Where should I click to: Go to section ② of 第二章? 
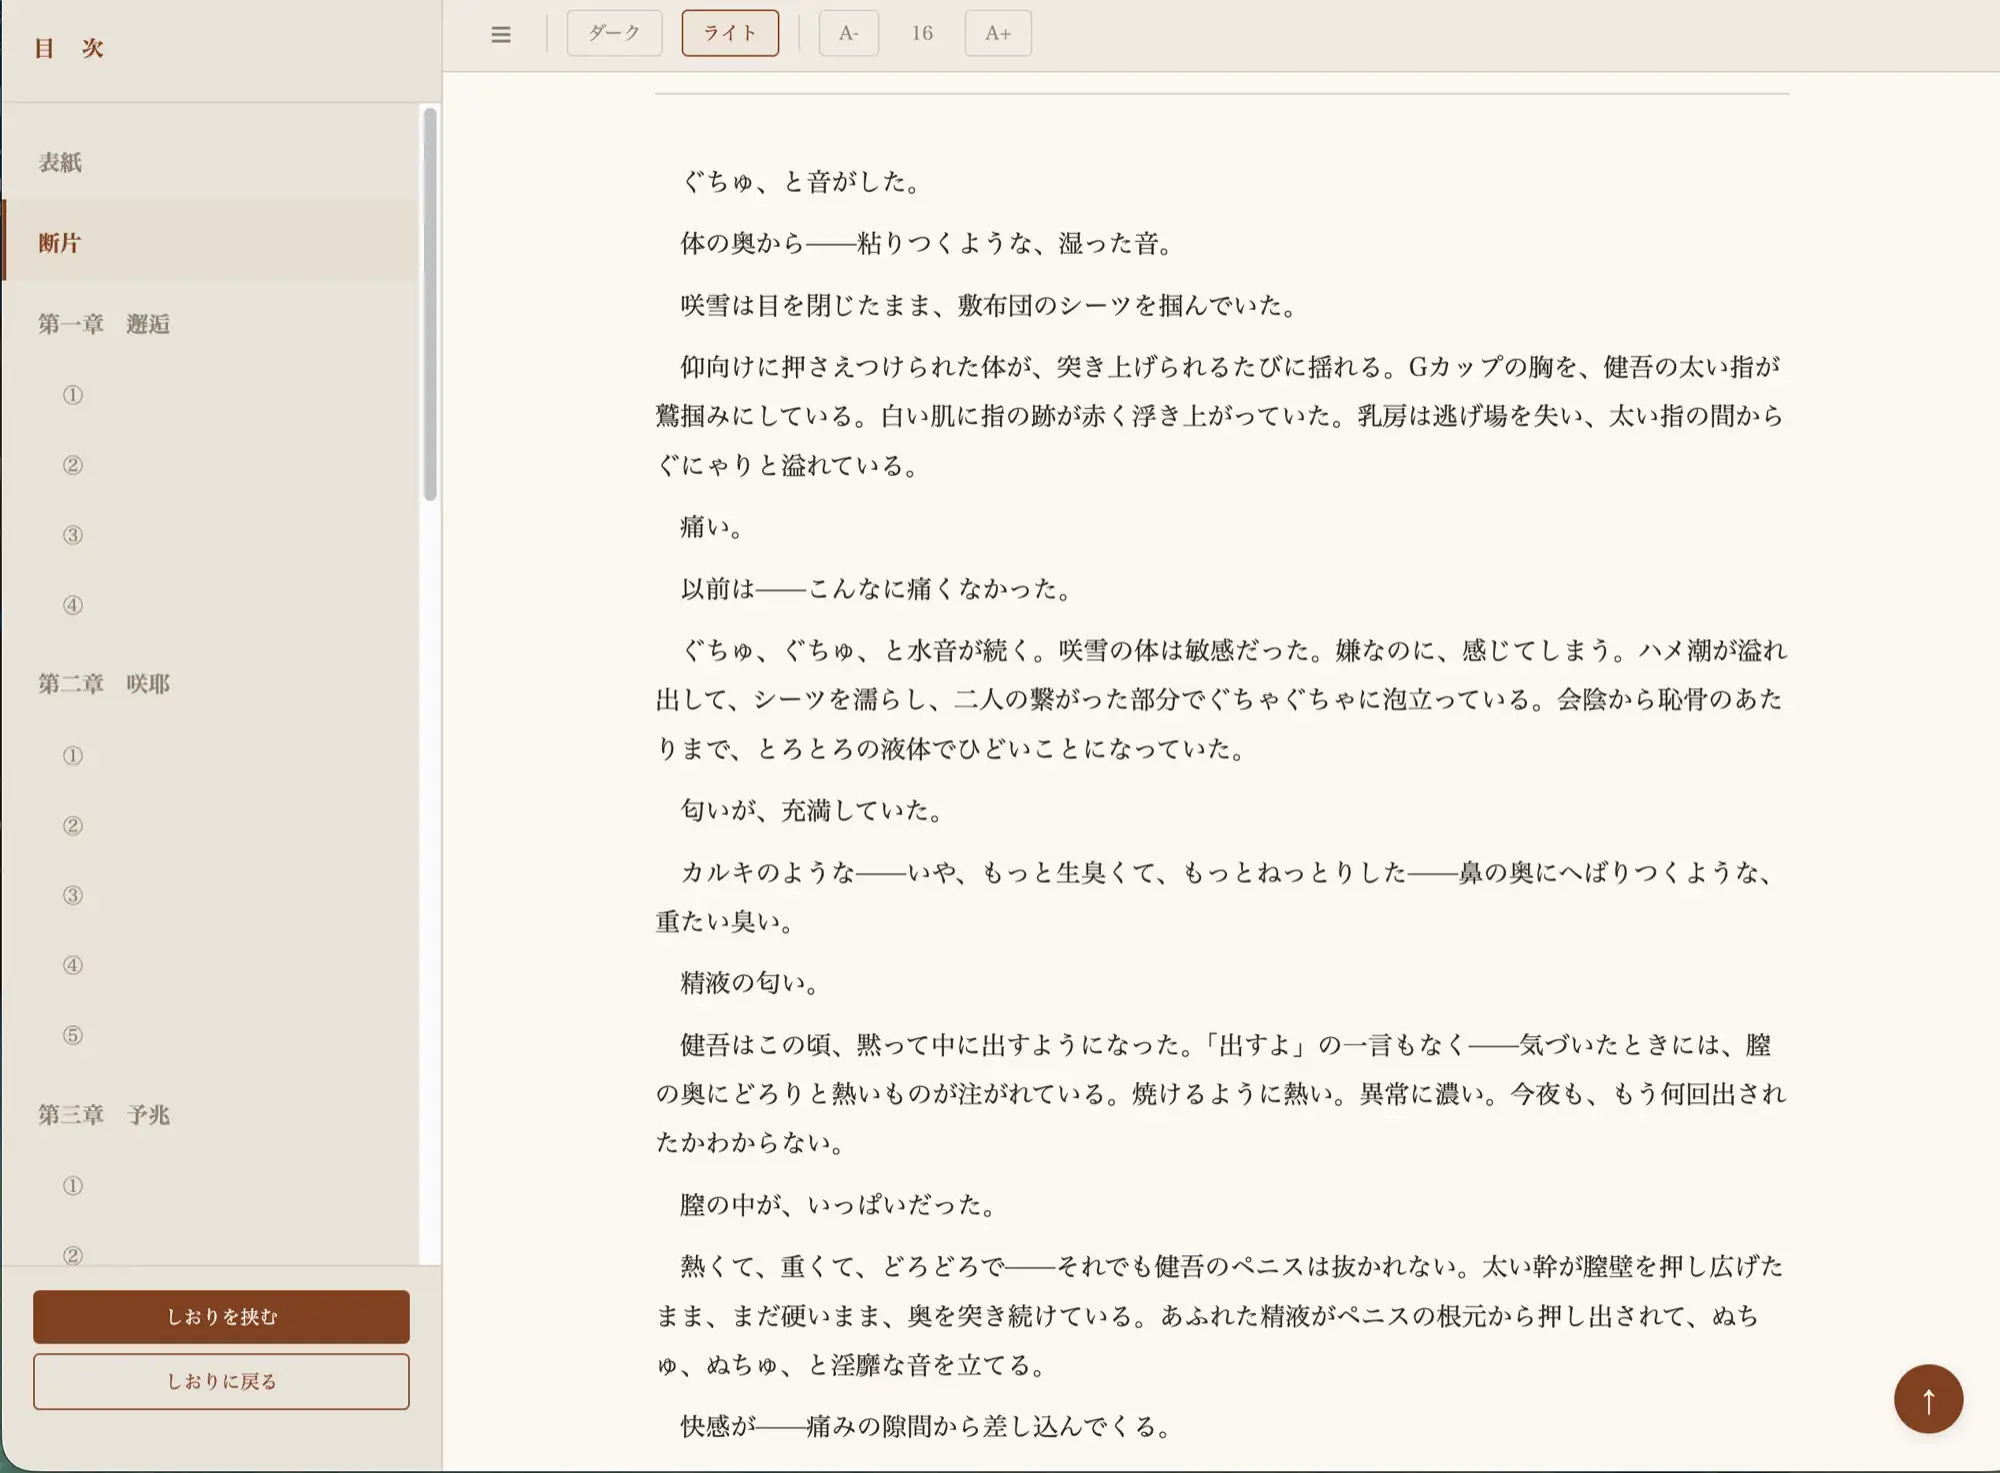[73, 826]
